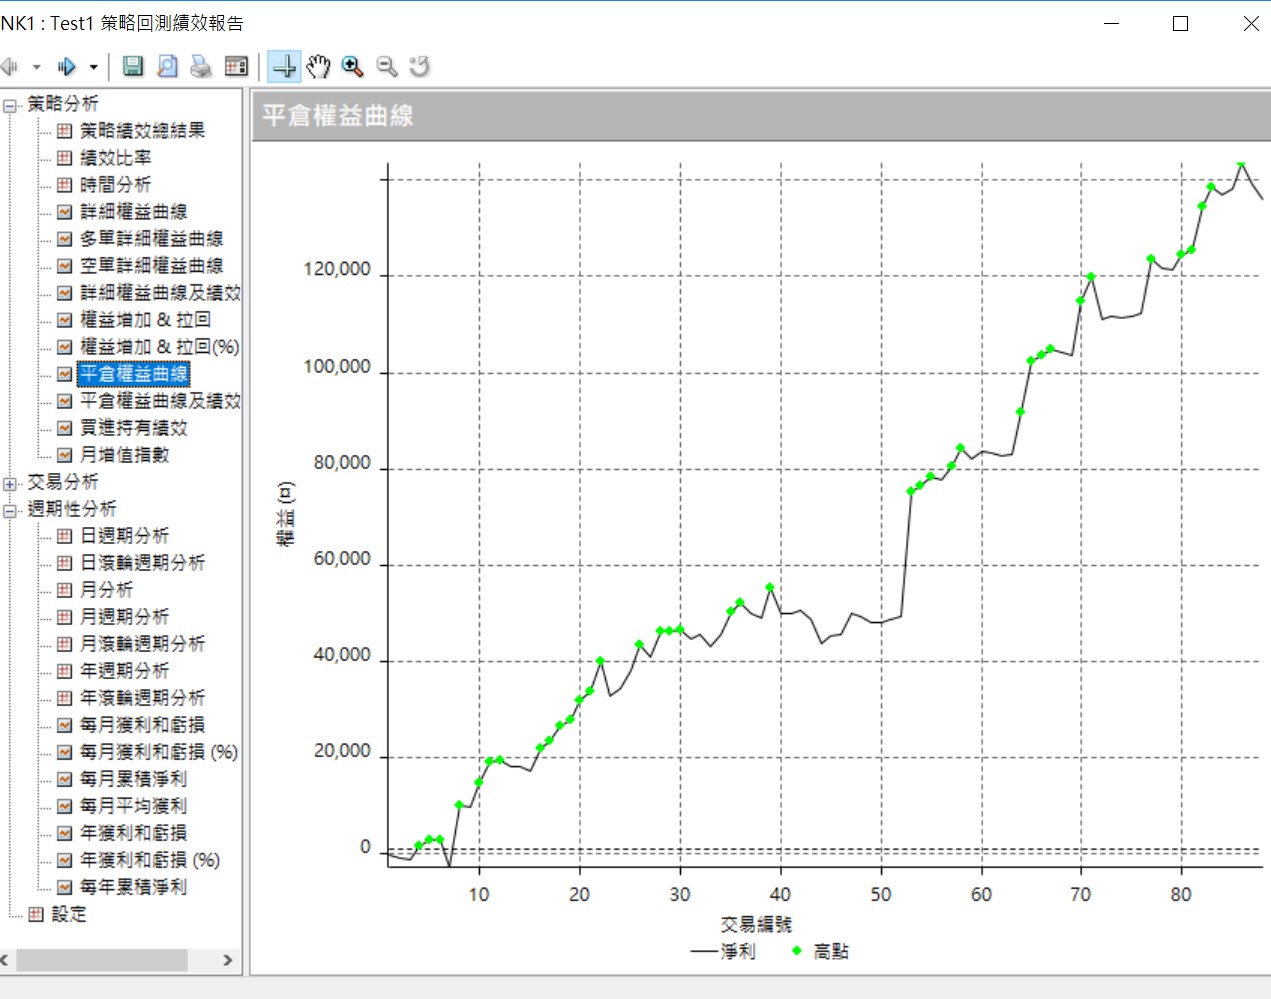Screen dimensions: 1271x999
Task: Click the tree panel horizontal scrollbar thumb
Action: [x=102, y=960]
